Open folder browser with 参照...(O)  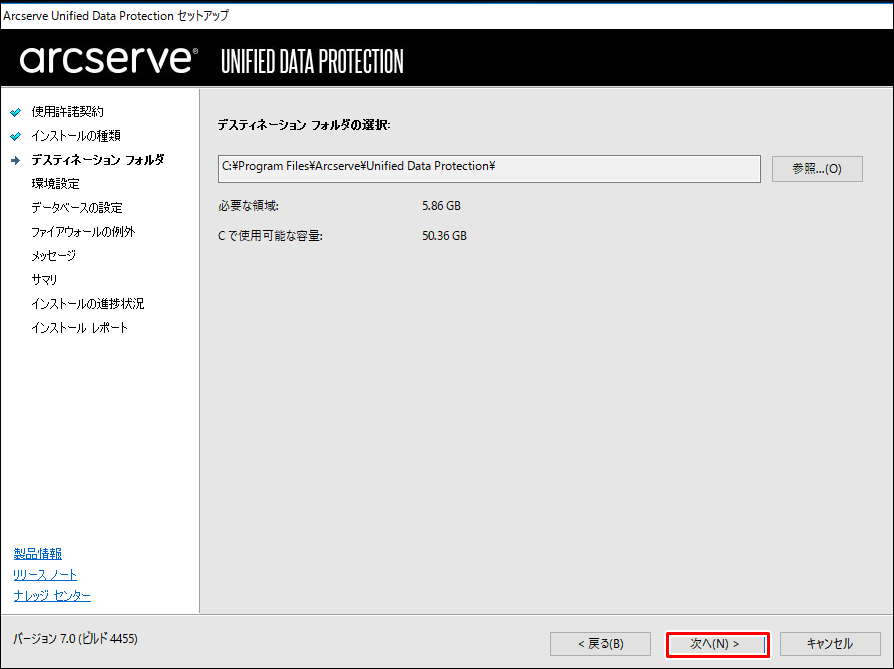point(817,169)
